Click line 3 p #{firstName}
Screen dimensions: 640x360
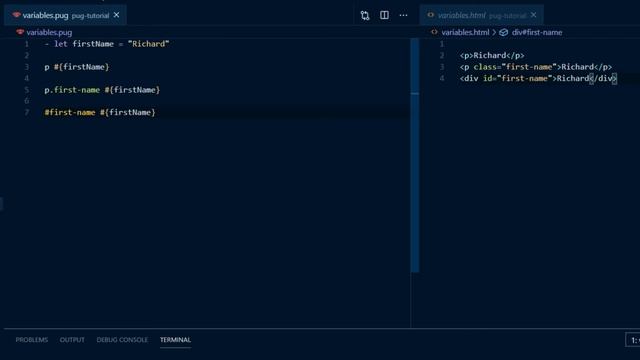(77, 67)
